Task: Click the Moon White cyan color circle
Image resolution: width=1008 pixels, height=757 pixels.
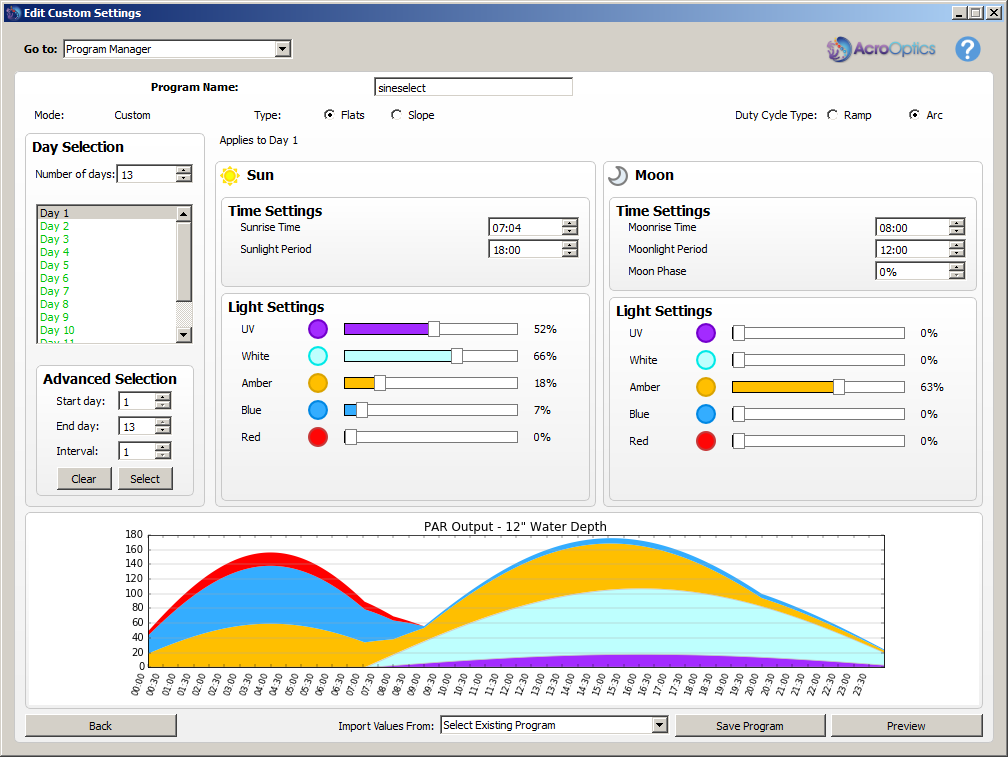Action: (x=706, y=360)
